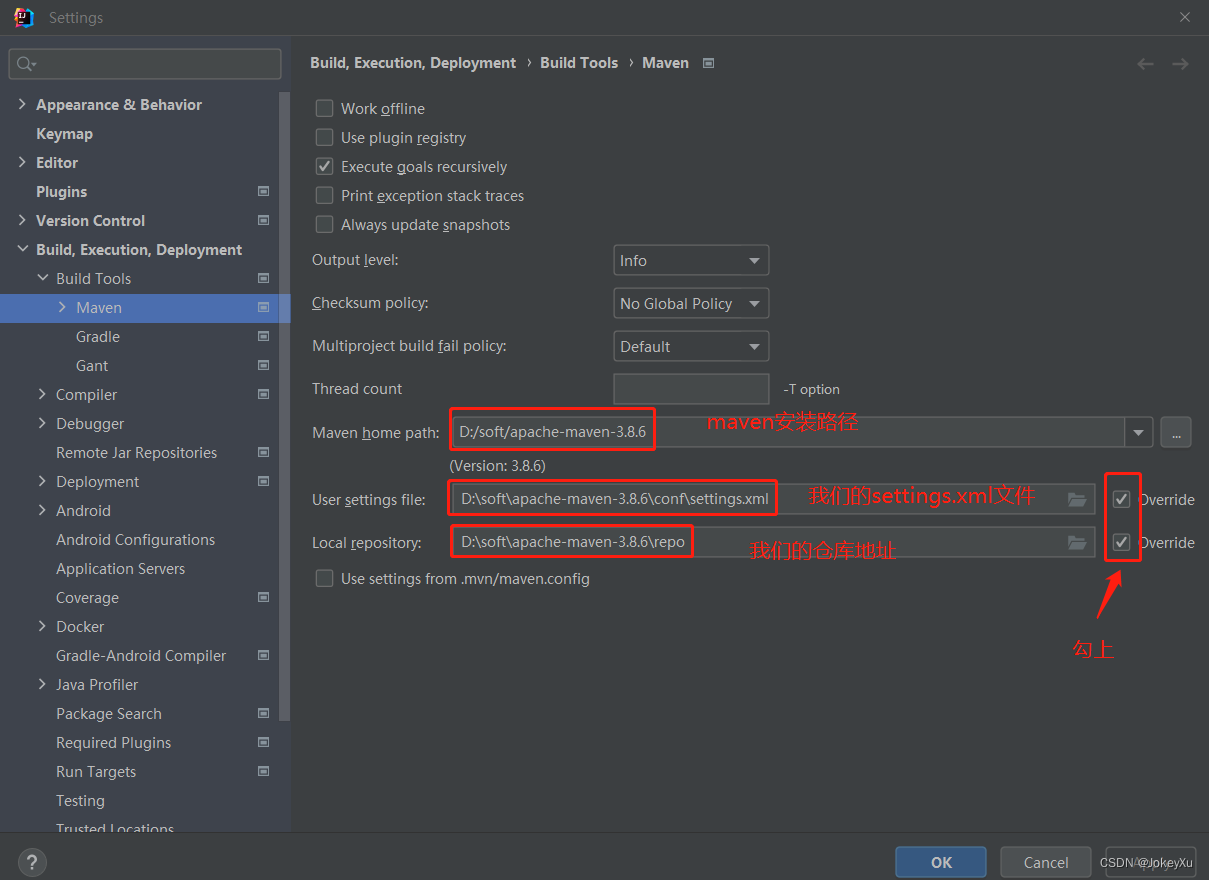Click the Thread count input field
This screenshot has height=880, width=1209.
[x=691, y=389]
